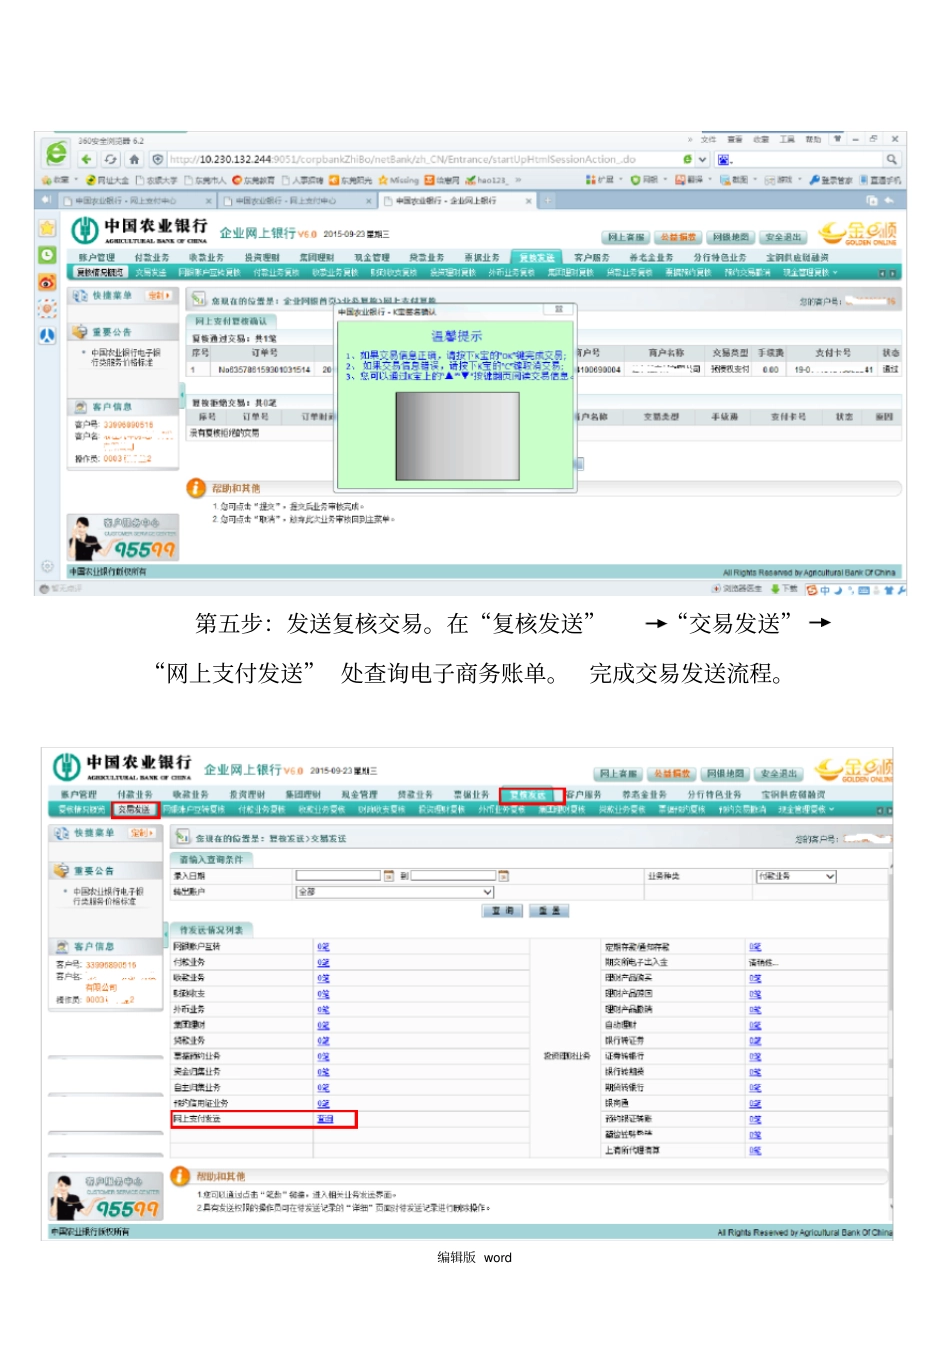This screenshot has height=1345, width=950.
Task: Click the 中国农业银行电子银行 notice link in lower screenshot
Action: point(109,896)
